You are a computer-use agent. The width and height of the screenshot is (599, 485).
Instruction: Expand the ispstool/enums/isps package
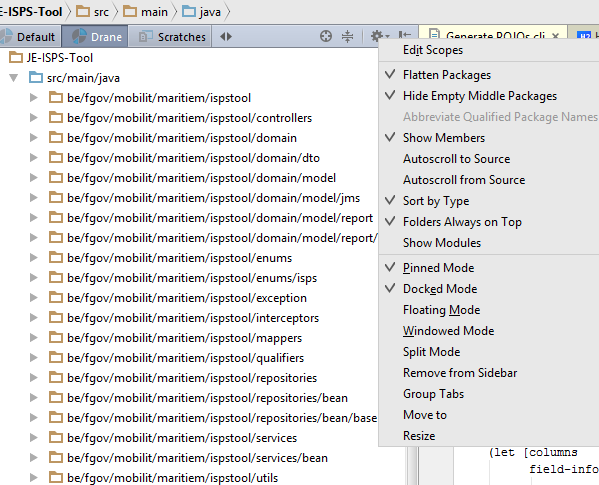(34, 278)
